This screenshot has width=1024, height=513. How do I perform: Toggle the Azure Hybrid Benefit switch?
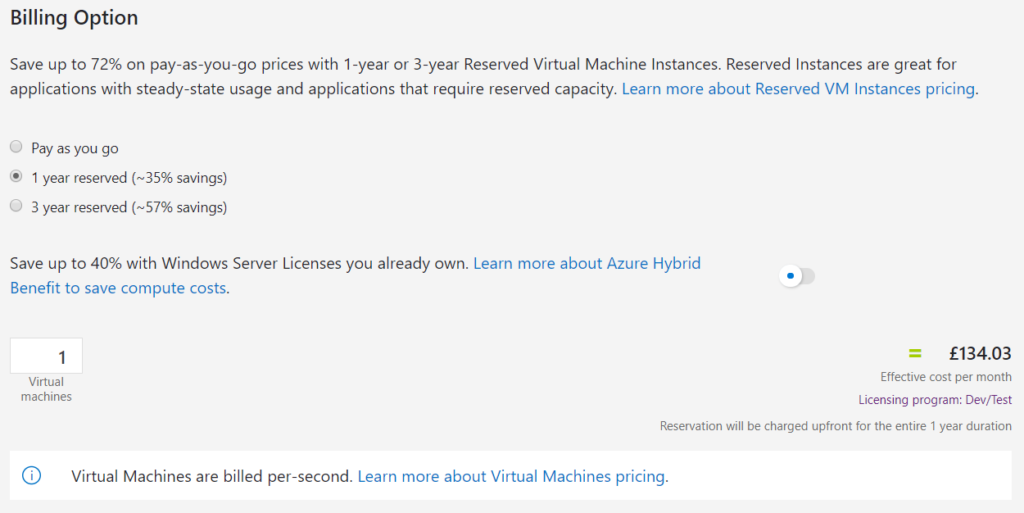pos(797,275)
